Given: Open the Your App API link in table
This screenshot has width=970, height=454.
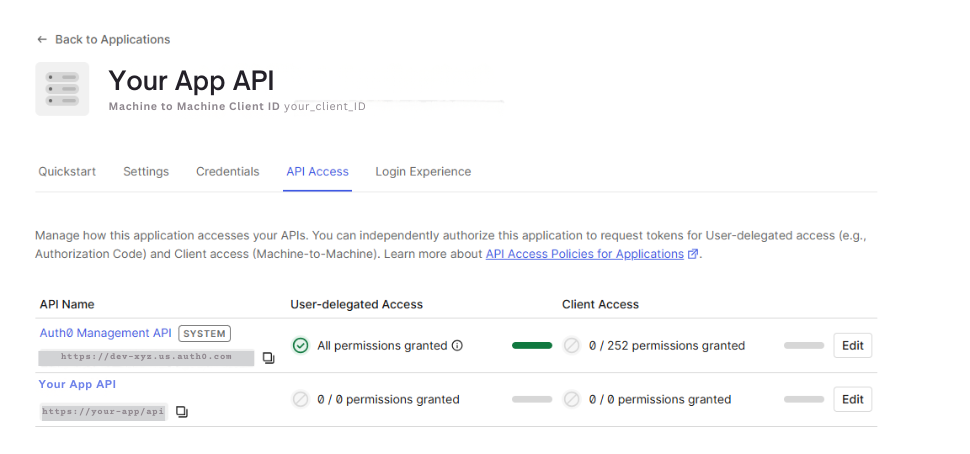Looking at the screenshot, I should point(77,384).
